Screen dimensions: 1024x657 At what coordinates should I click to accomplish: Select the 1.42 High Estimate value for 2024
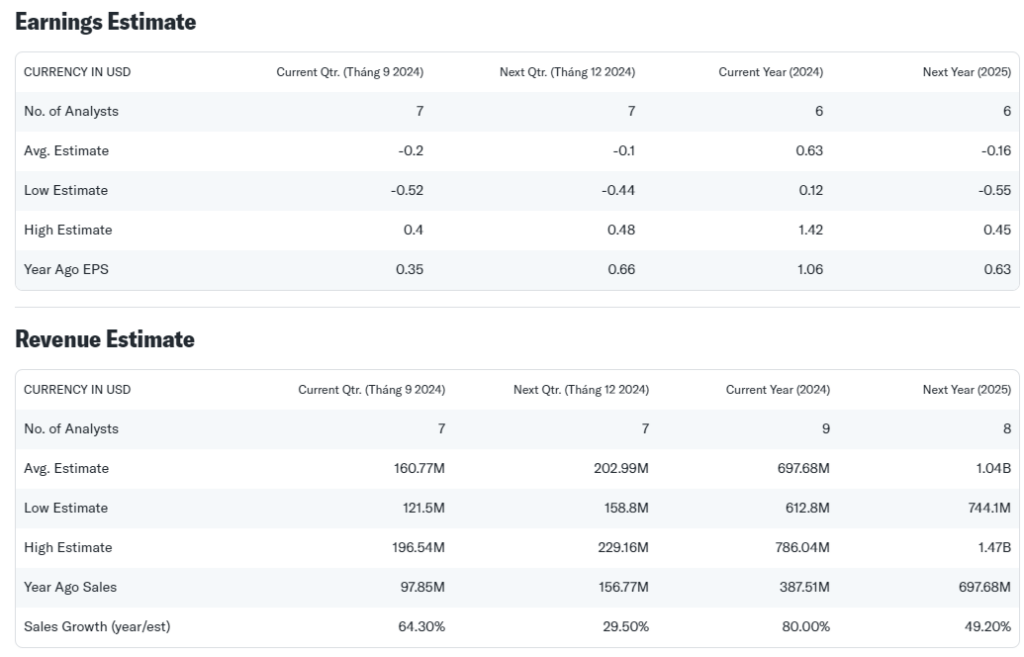pyautogui.click(x=810, y=230)
